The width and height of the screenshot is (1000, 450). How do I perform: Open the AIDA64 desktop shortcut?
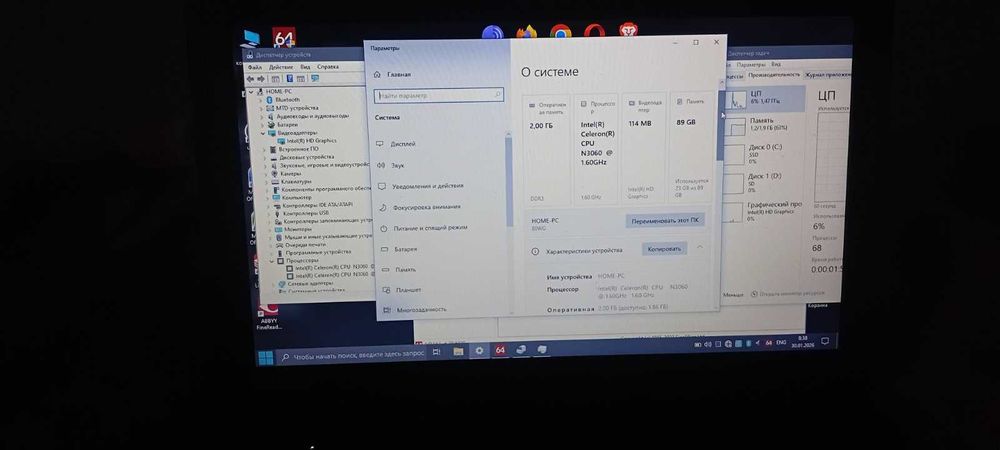click(284, 37)
